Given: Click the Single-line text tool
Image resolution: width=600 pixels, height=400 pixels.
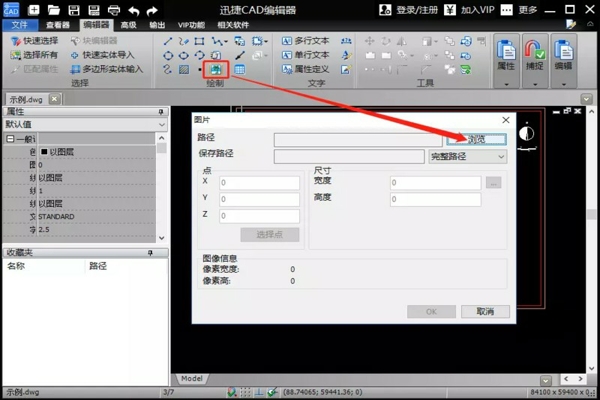Looking at the screenshot, I should 305,55.
